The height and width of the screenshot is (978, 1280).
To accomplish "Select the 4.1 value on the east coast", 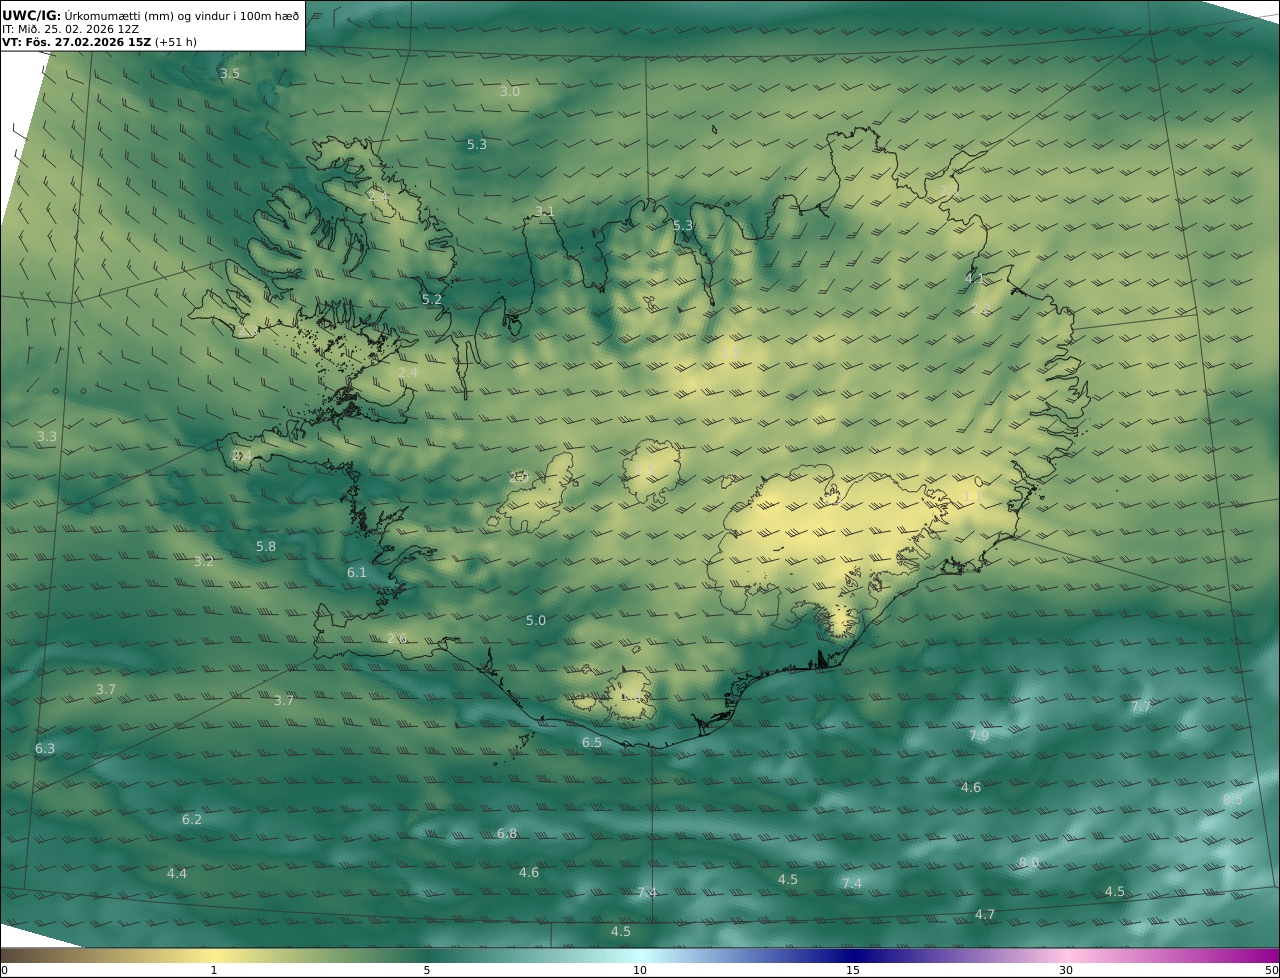I will pos(975,278).
